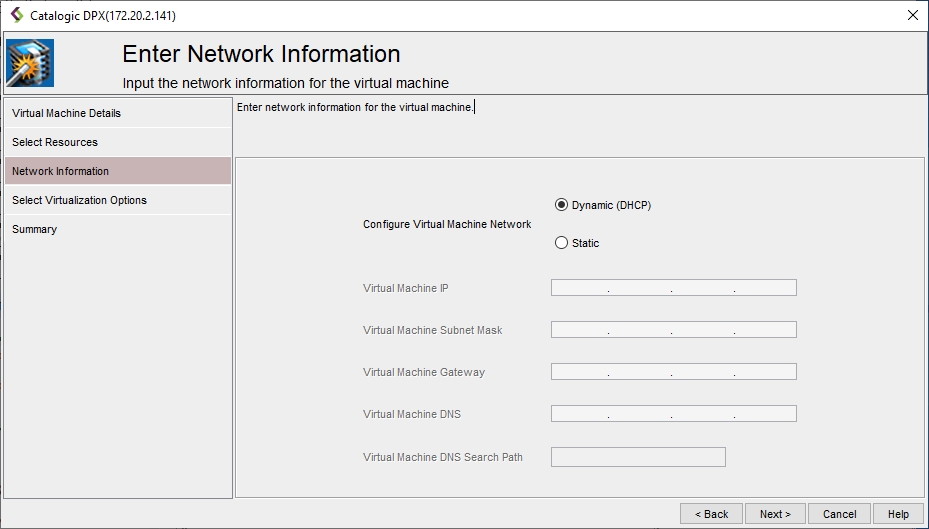Select Dynamic (DHCP) radio button
Image resolution: width=929 pixels, height=529 pixels.
561,205
